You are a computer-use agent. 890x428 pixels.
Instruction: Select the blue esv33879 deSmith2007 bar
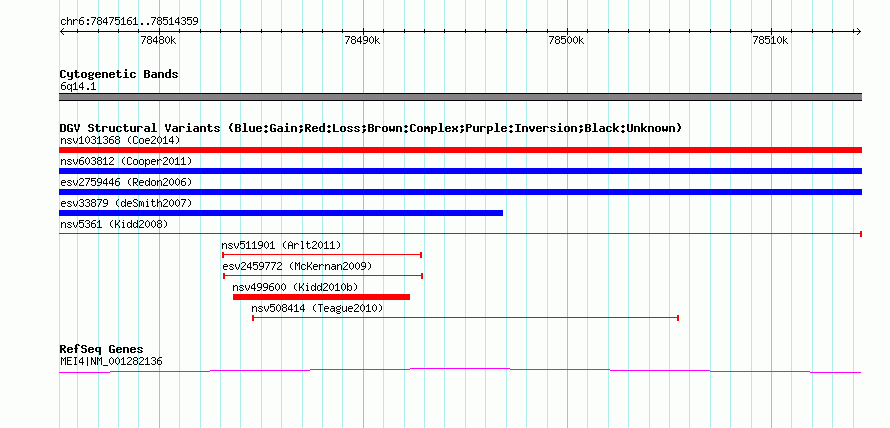pyautogui.click(x=281, y=213)
